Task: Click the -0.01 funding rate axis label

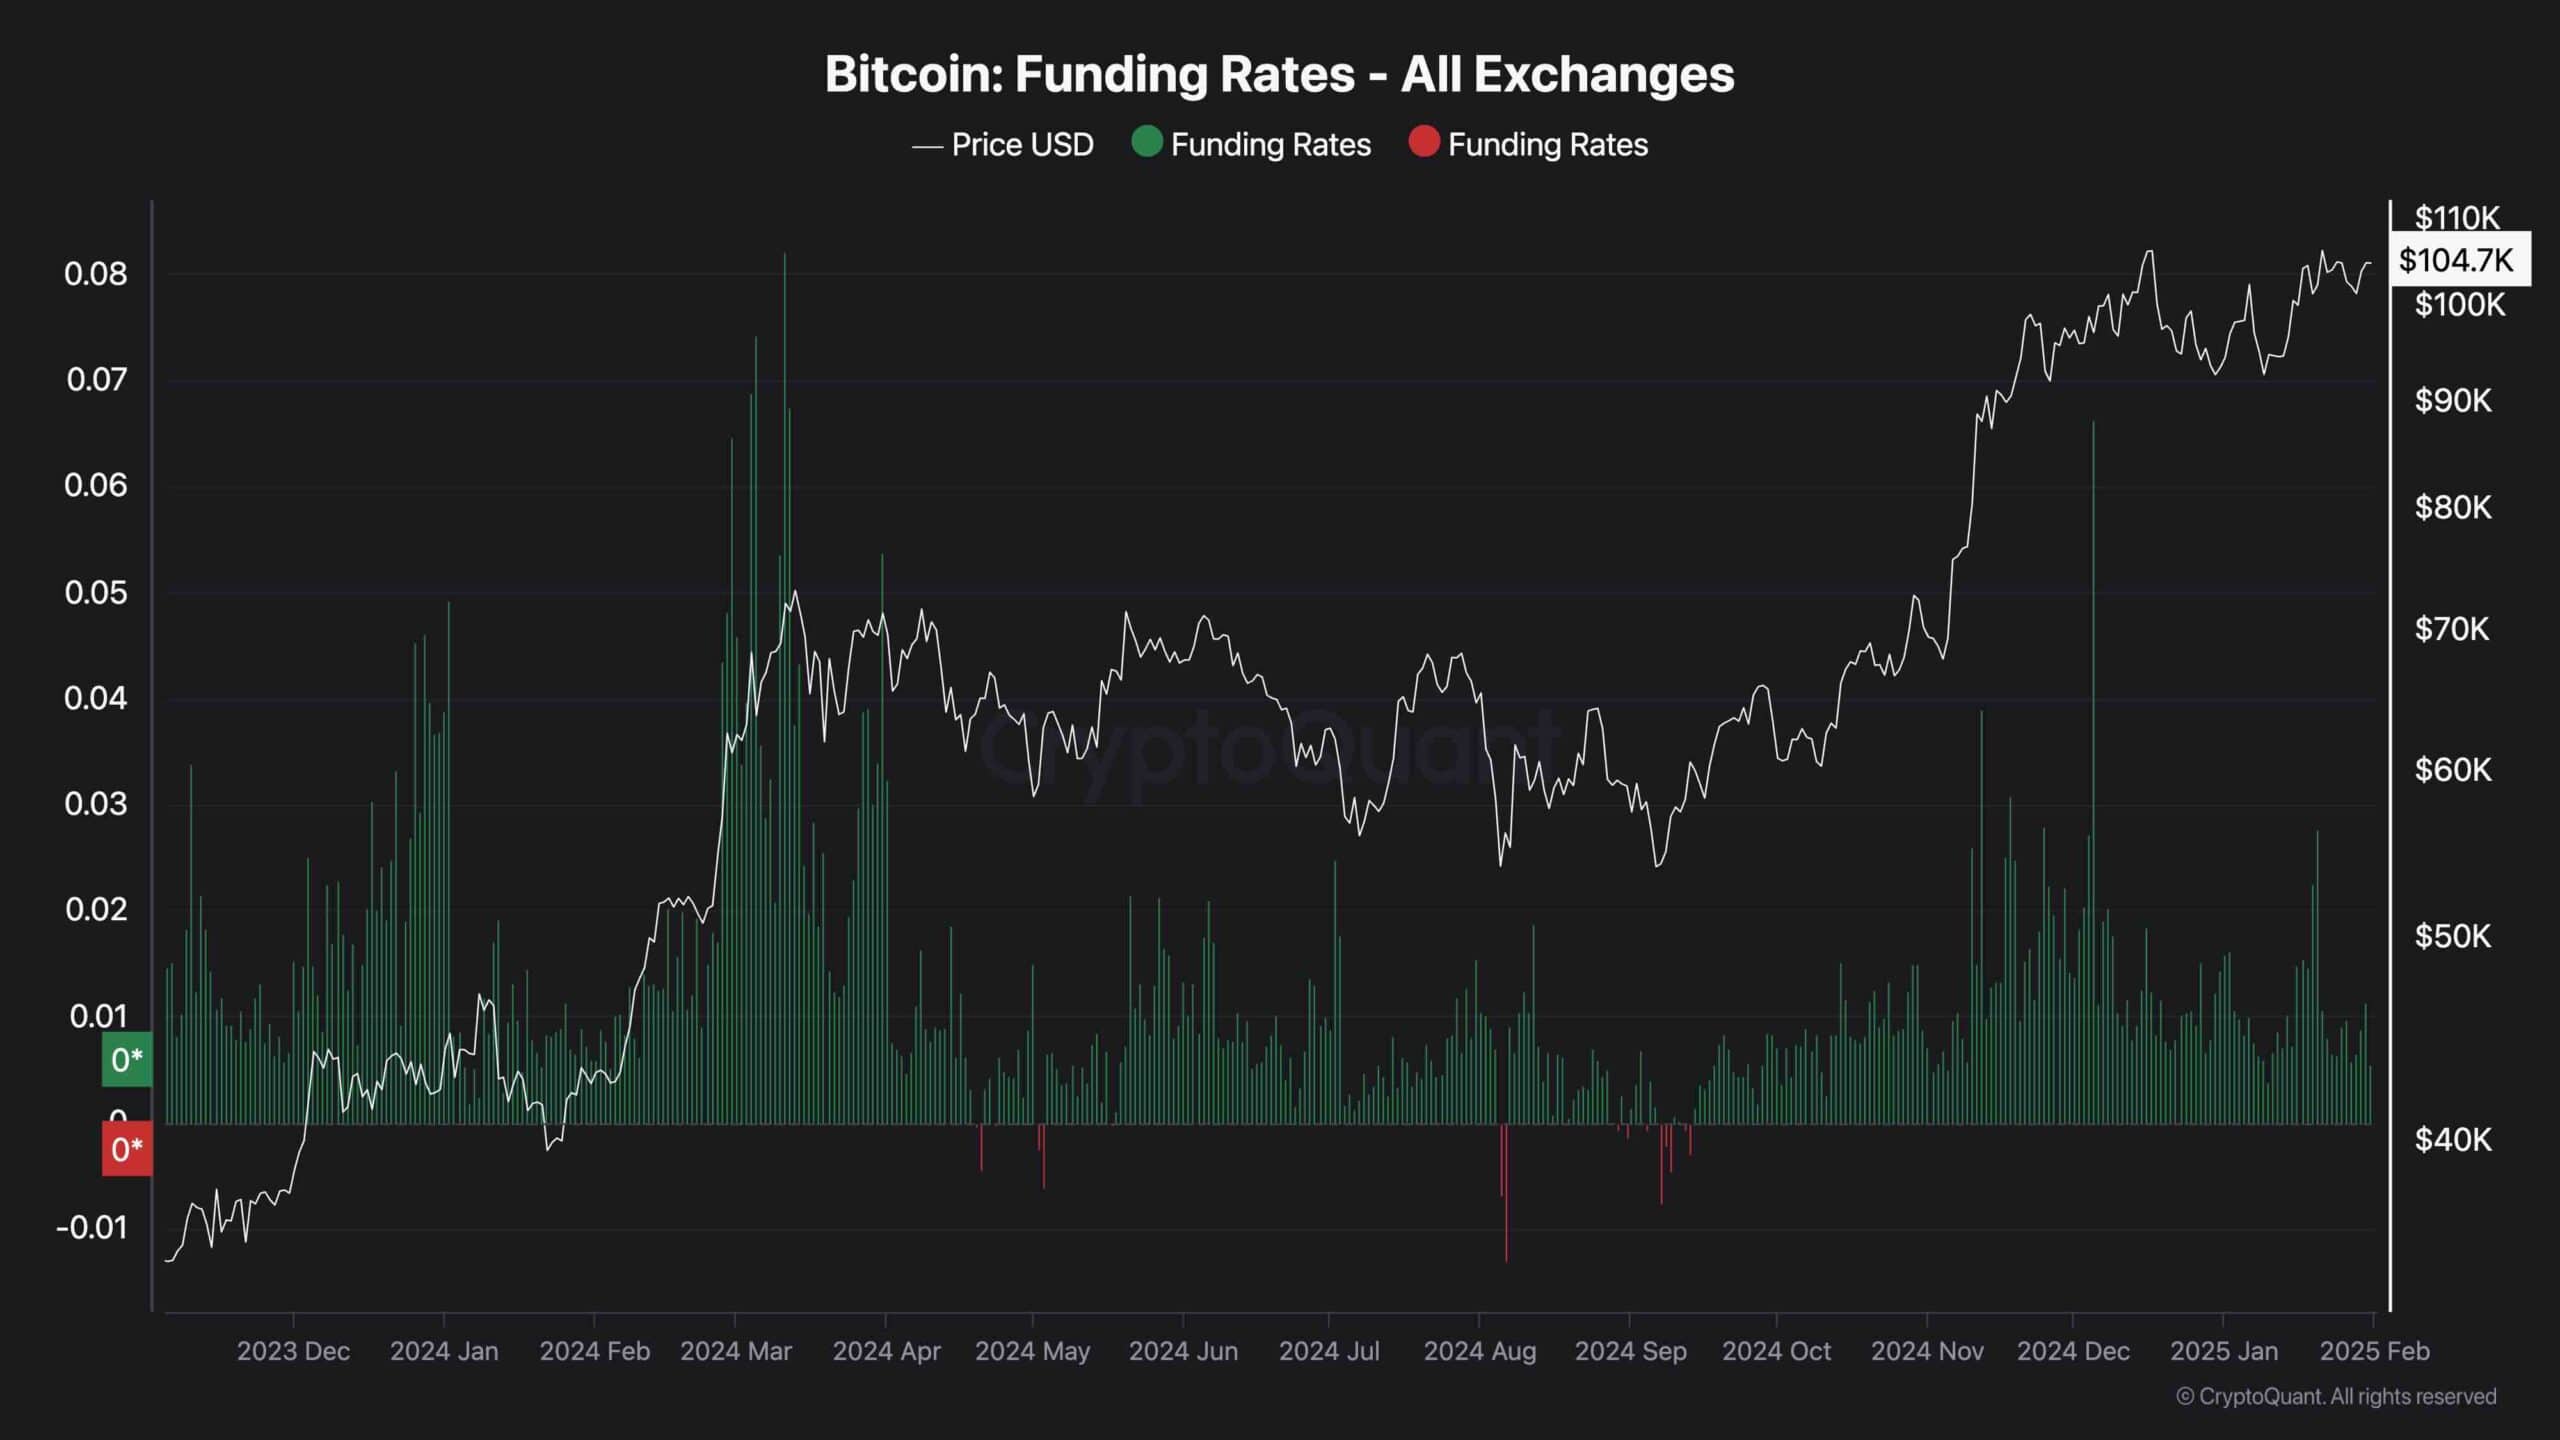Action: point(92,1228)
